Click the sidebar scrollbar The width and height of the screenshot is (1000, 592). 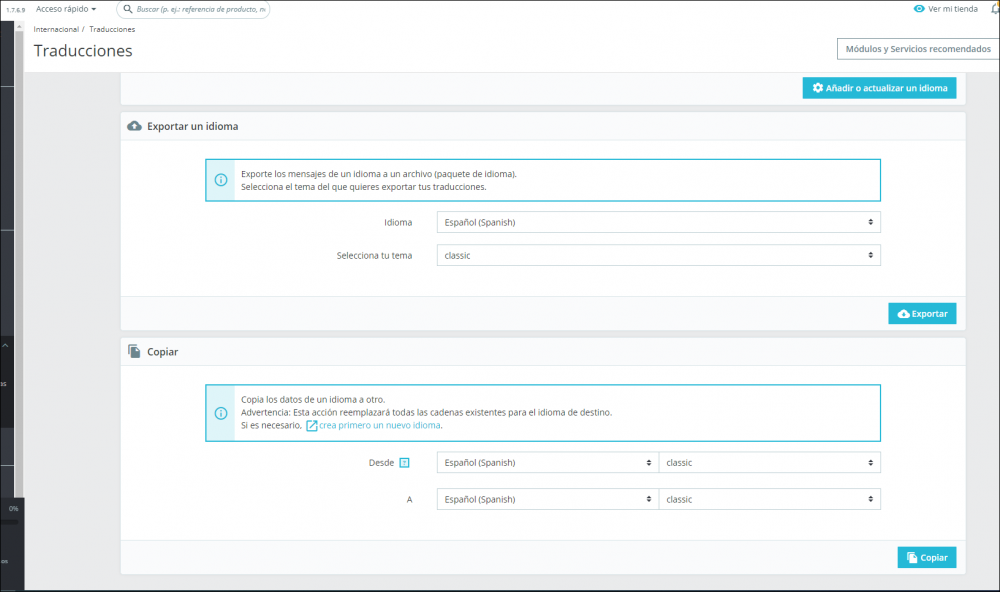tap(19, 262)
